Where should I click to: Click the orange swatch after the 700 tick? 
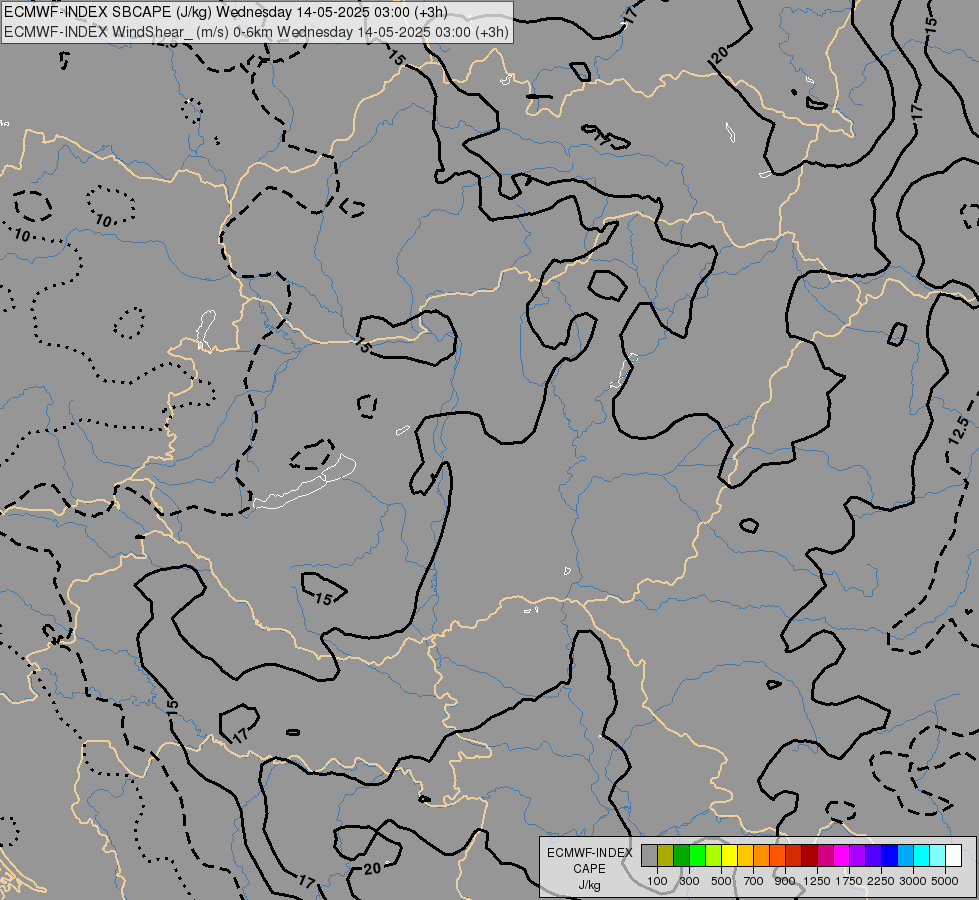(x=761, y=856)
